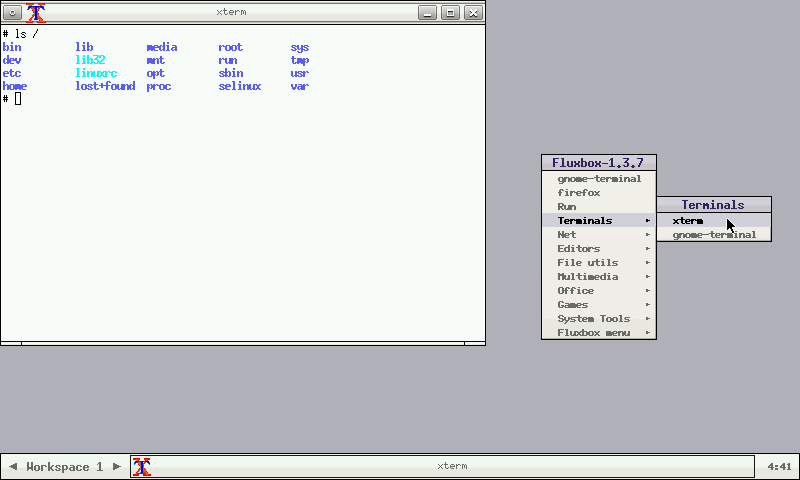Click the 'lib32' entry in the terminal output
This screenshot has height=480, width=800.
pyautogui.click(x=90, y=60)
